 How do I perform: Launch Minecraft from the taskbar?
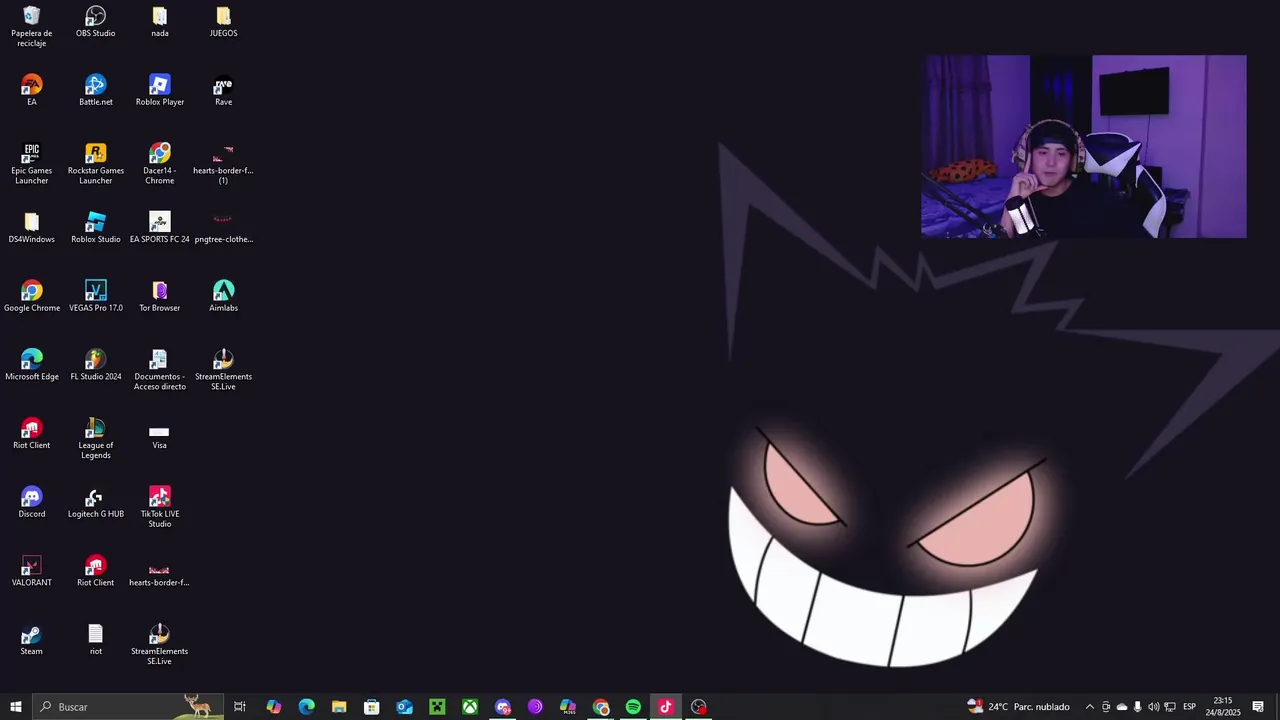[x=437, y=707]
